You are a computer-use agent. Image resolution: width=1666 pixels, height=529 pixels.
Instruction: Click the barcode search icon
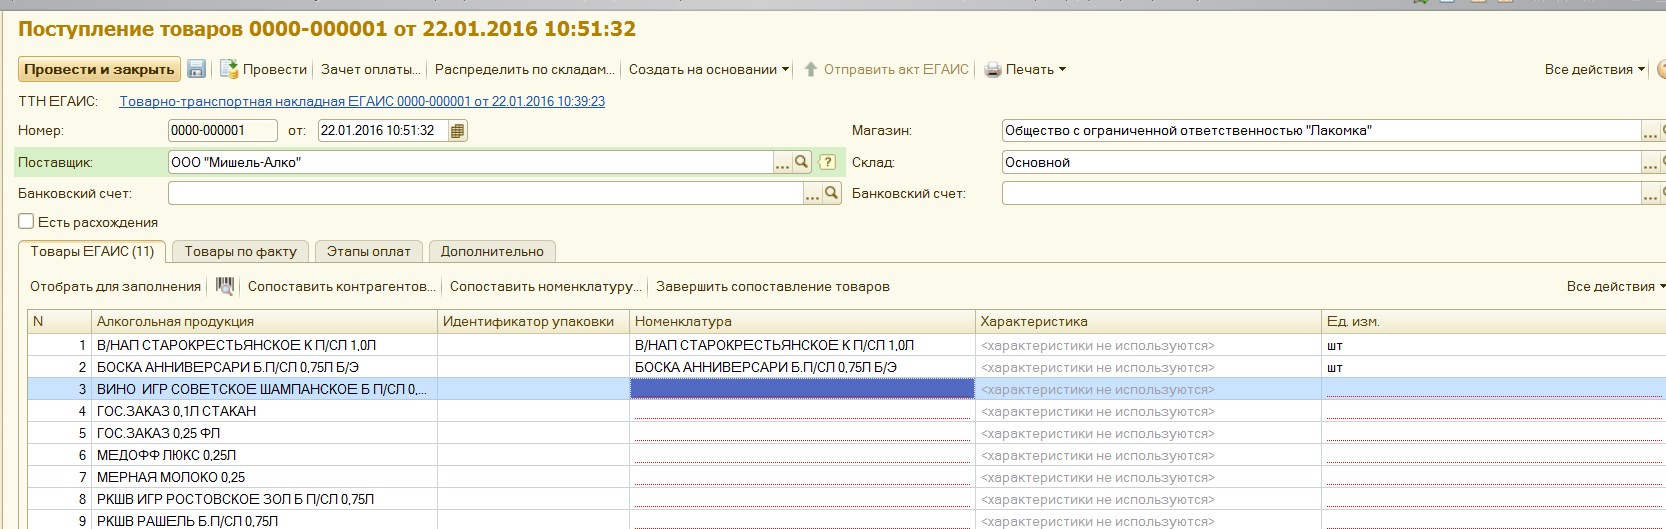click(225, 287)
